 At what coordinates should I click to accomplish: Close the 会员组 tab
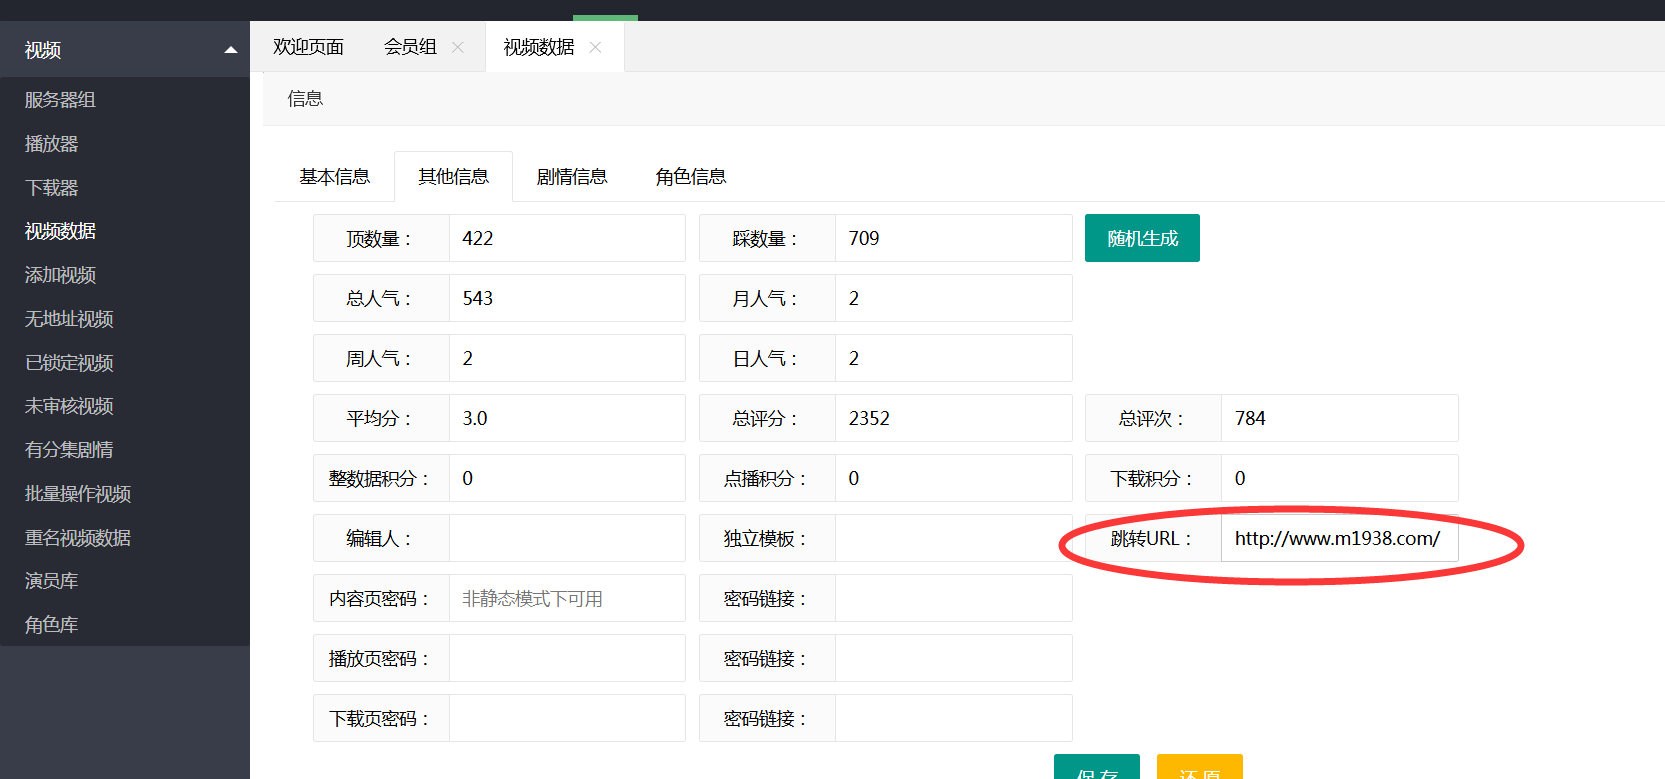(458, 47)
